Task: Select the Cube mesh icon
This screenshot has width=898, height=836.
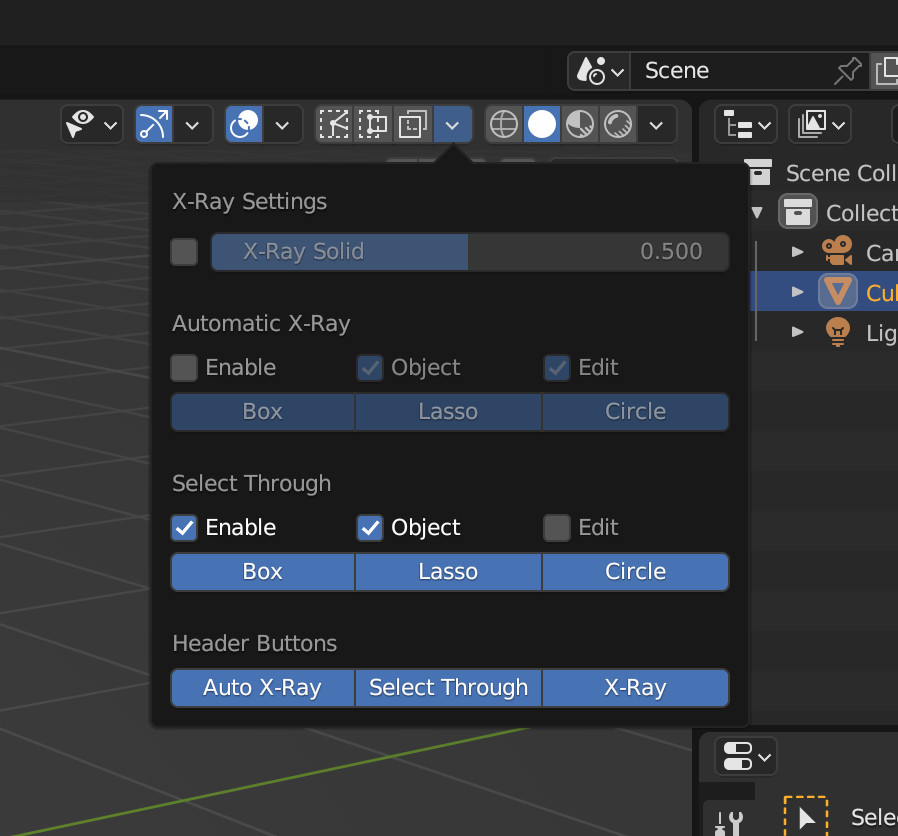Action: click(x=838, y=292)
